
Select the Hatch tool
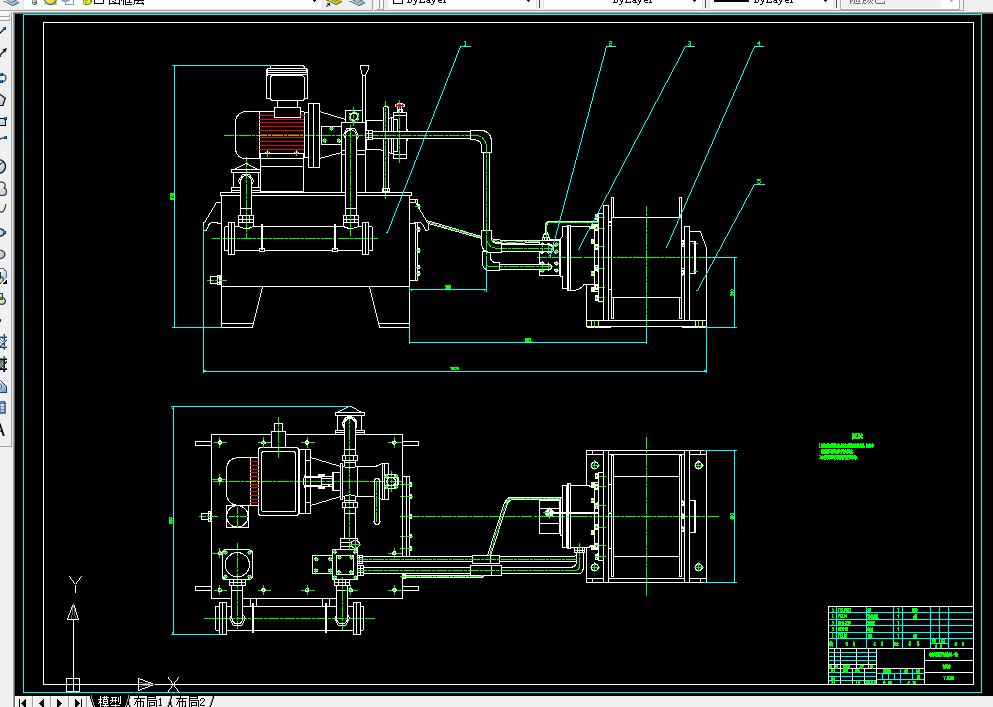[x=3, y=343]
